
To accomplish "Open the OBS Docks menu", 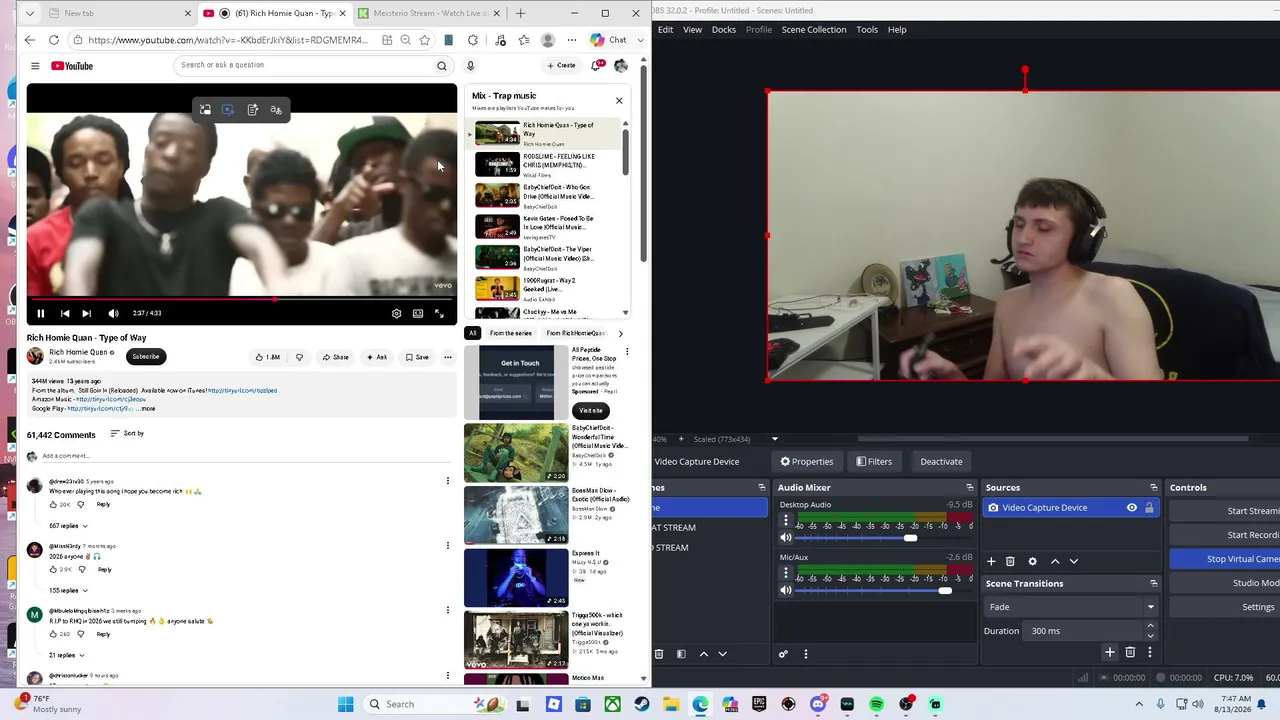I will [724, 29].
